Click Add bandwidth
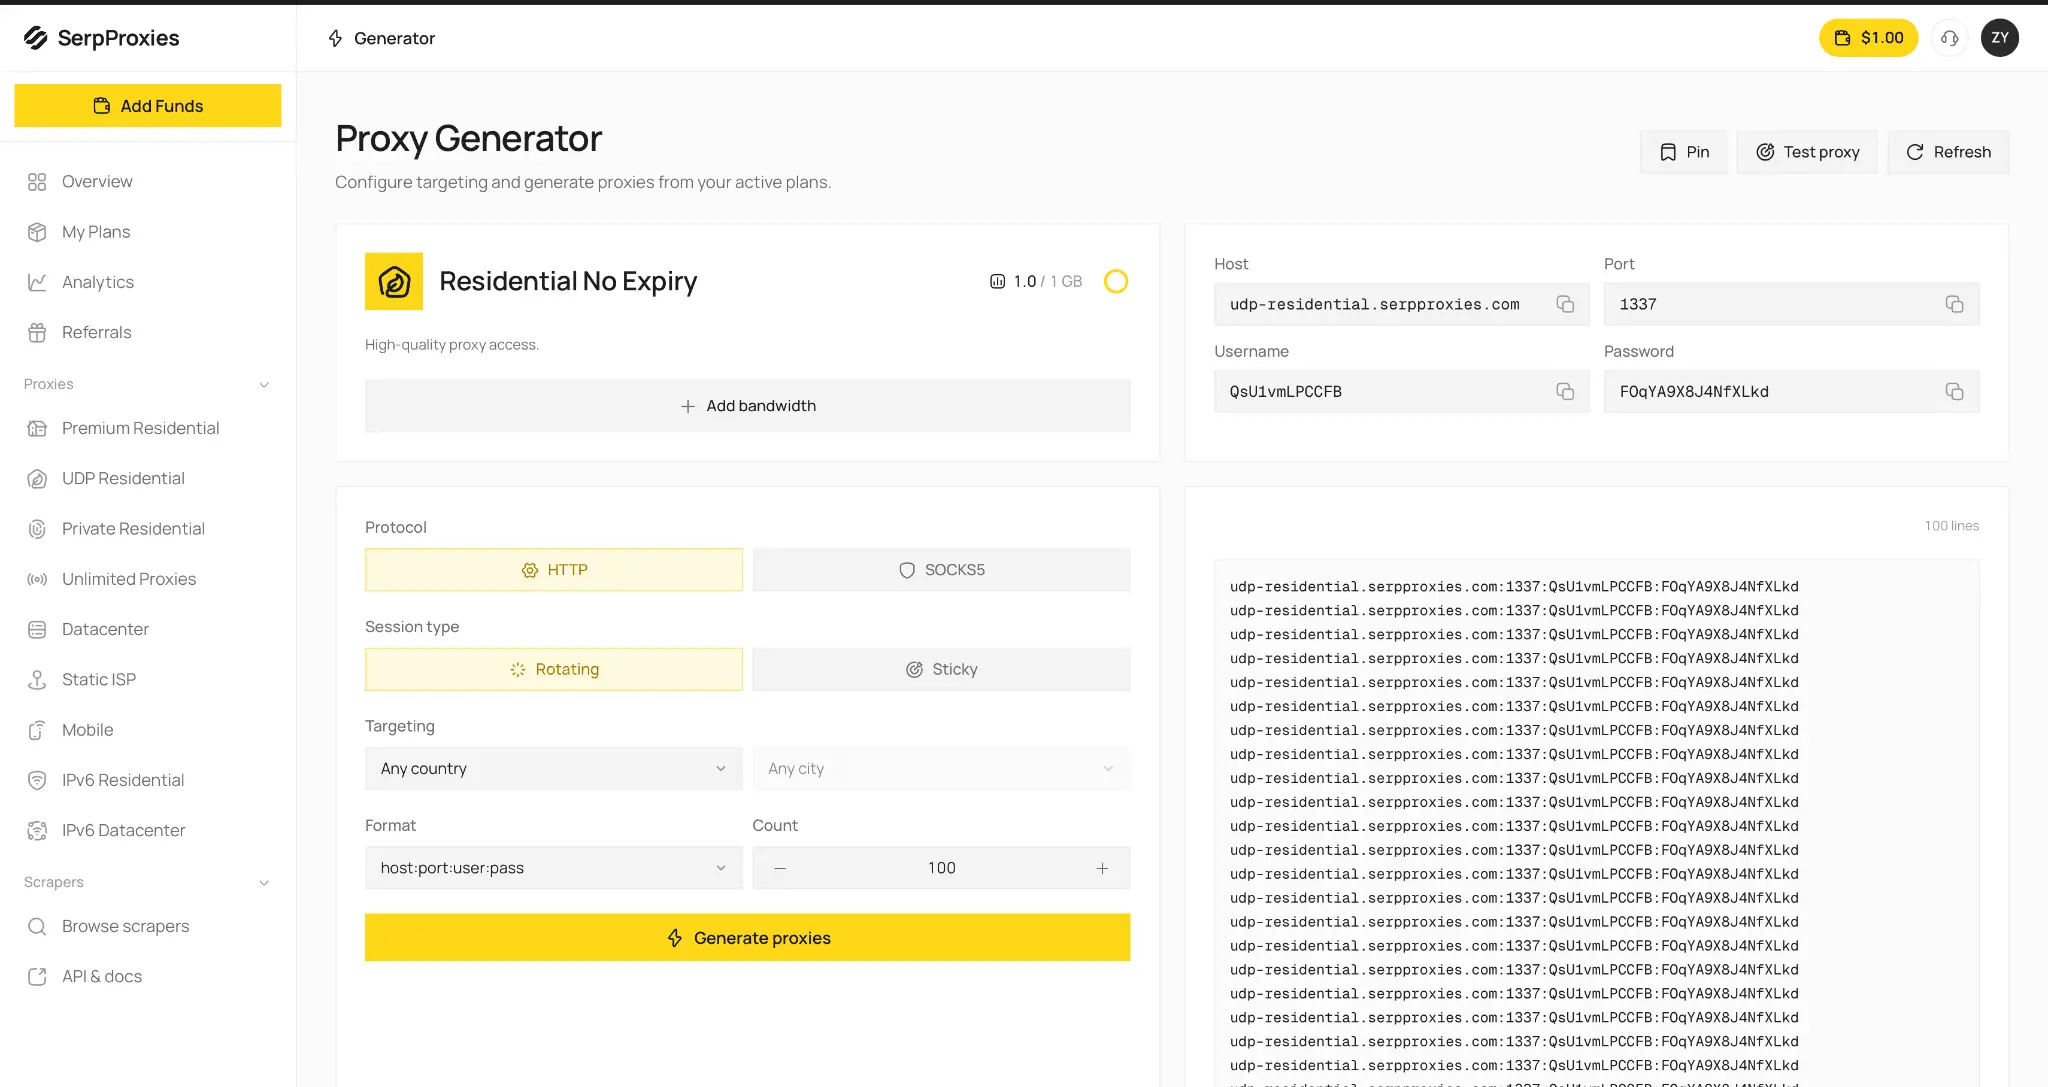 747,406
